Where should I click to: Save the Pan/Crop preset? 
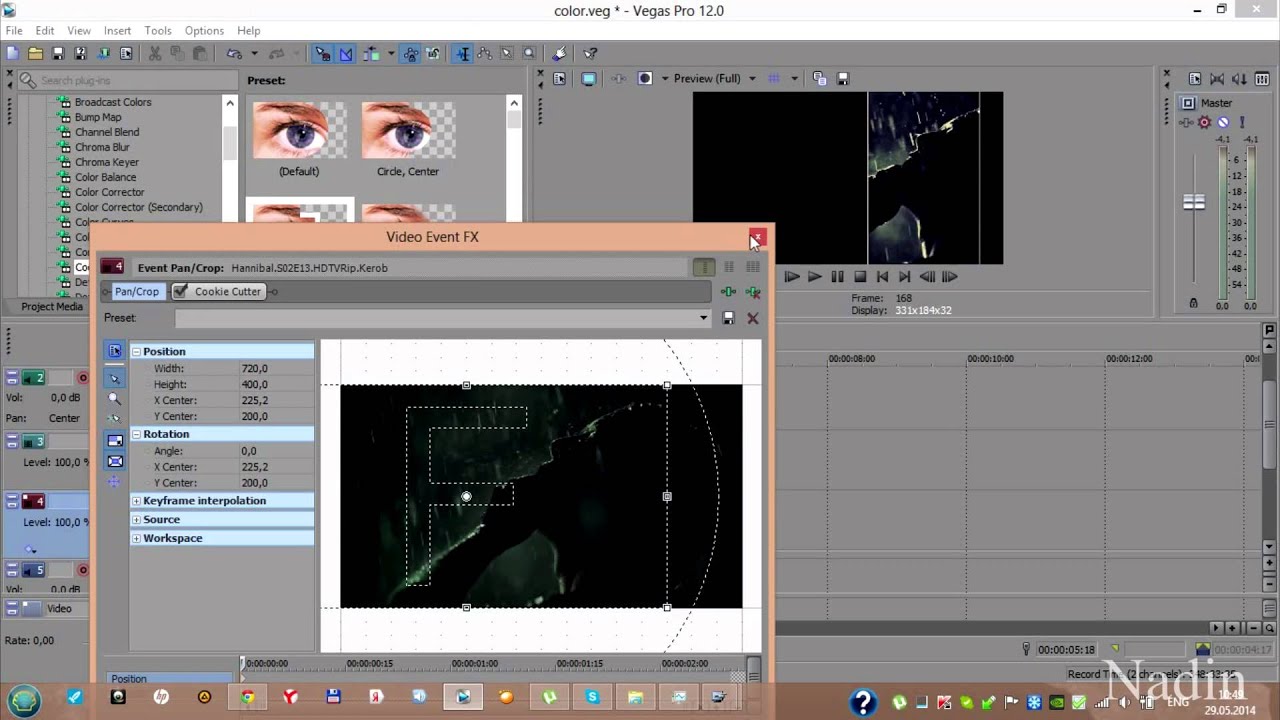point(728,318)
